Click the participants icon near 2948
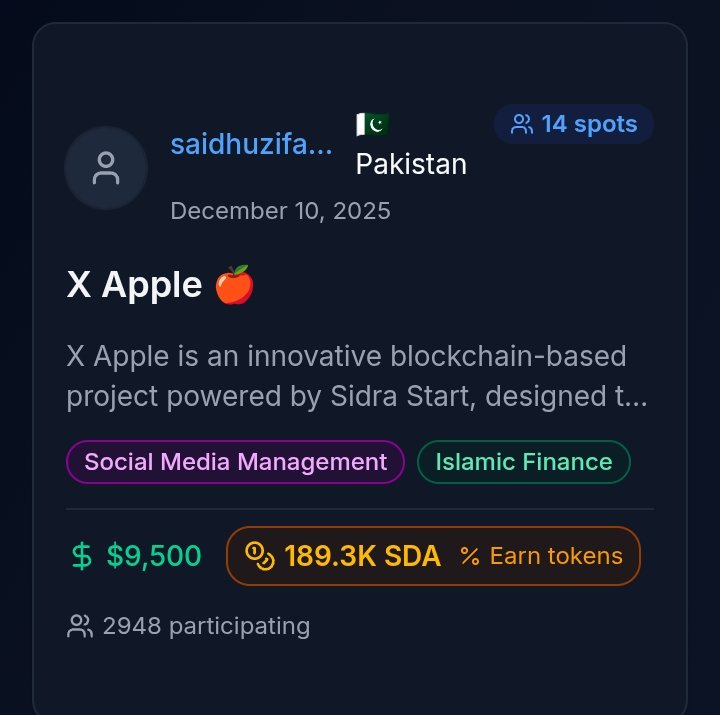This screenshot has width=720, height=715. [79, 627]
